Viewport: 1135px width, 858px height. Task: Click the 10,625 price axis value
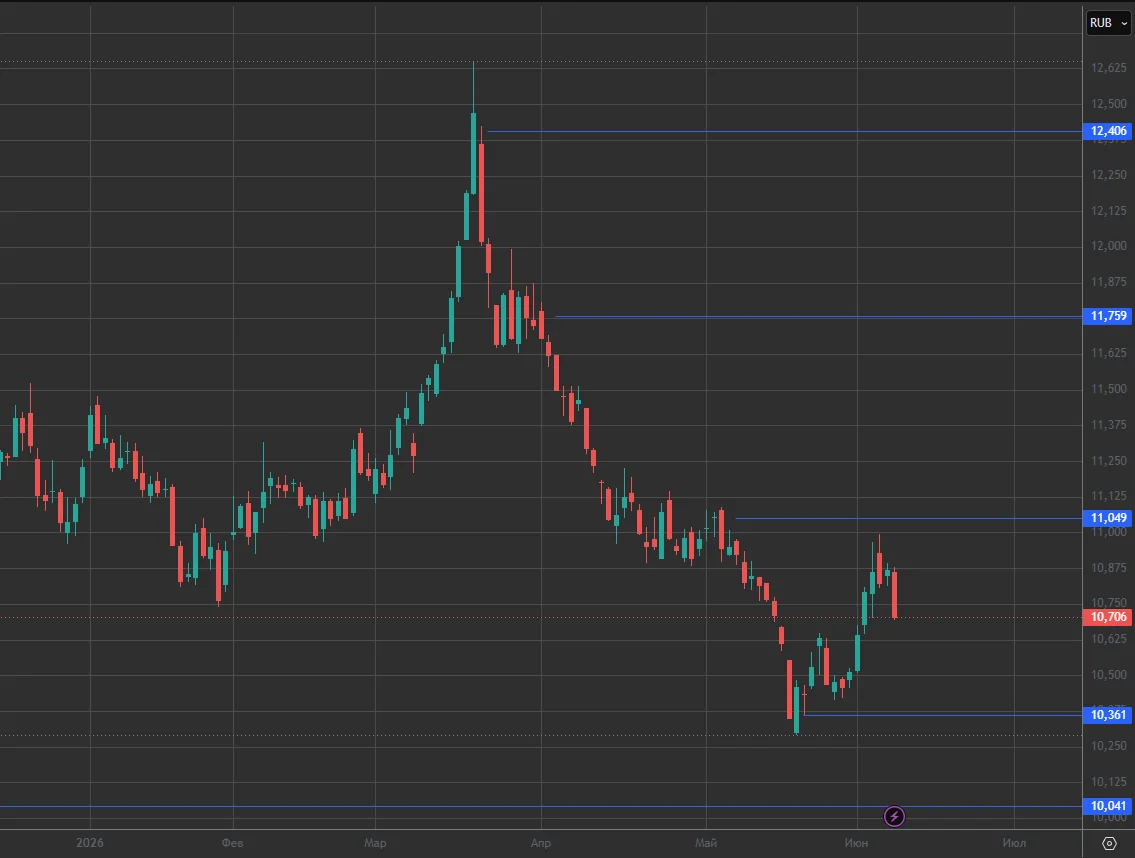(x=1109, y=639)
